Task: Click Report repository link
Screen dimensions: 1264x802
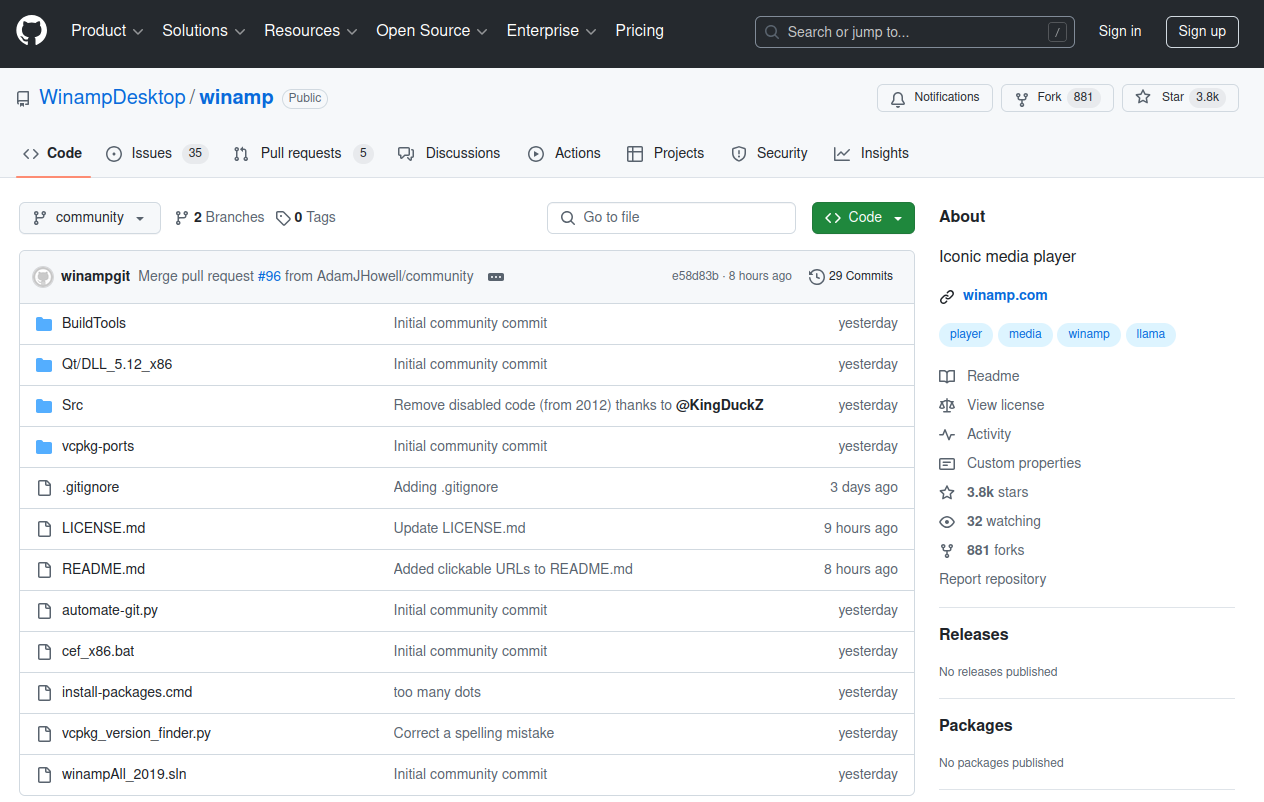Action: [x=992, y=580]
